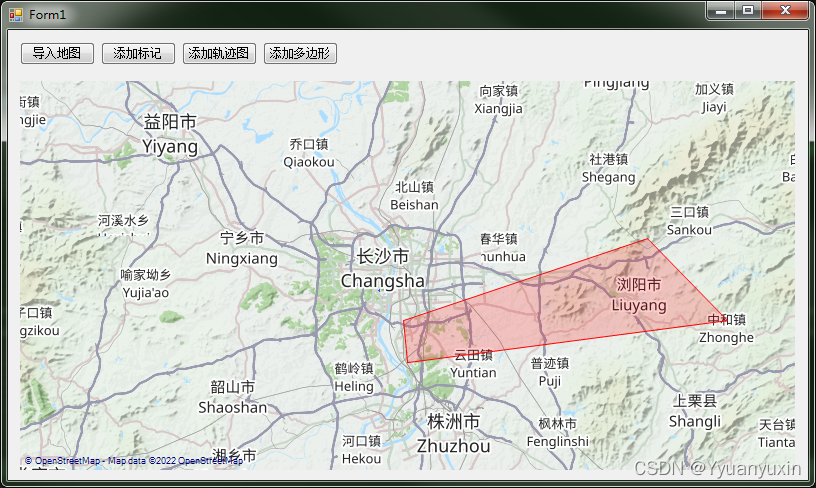Minimize the Form1 window
Image resolution: width=816 pixels, height=488 pixels.
coord(721,11)
